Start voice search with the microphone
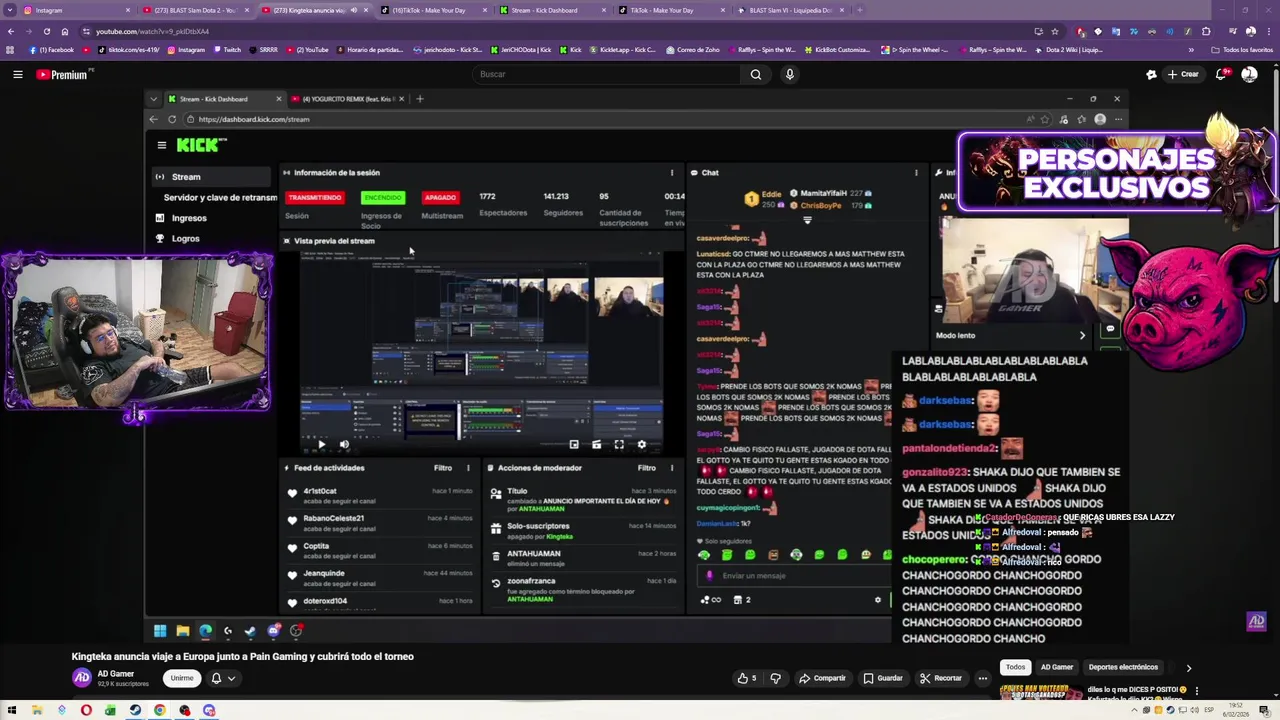The image size is (1280, 720). pos(789,74)
